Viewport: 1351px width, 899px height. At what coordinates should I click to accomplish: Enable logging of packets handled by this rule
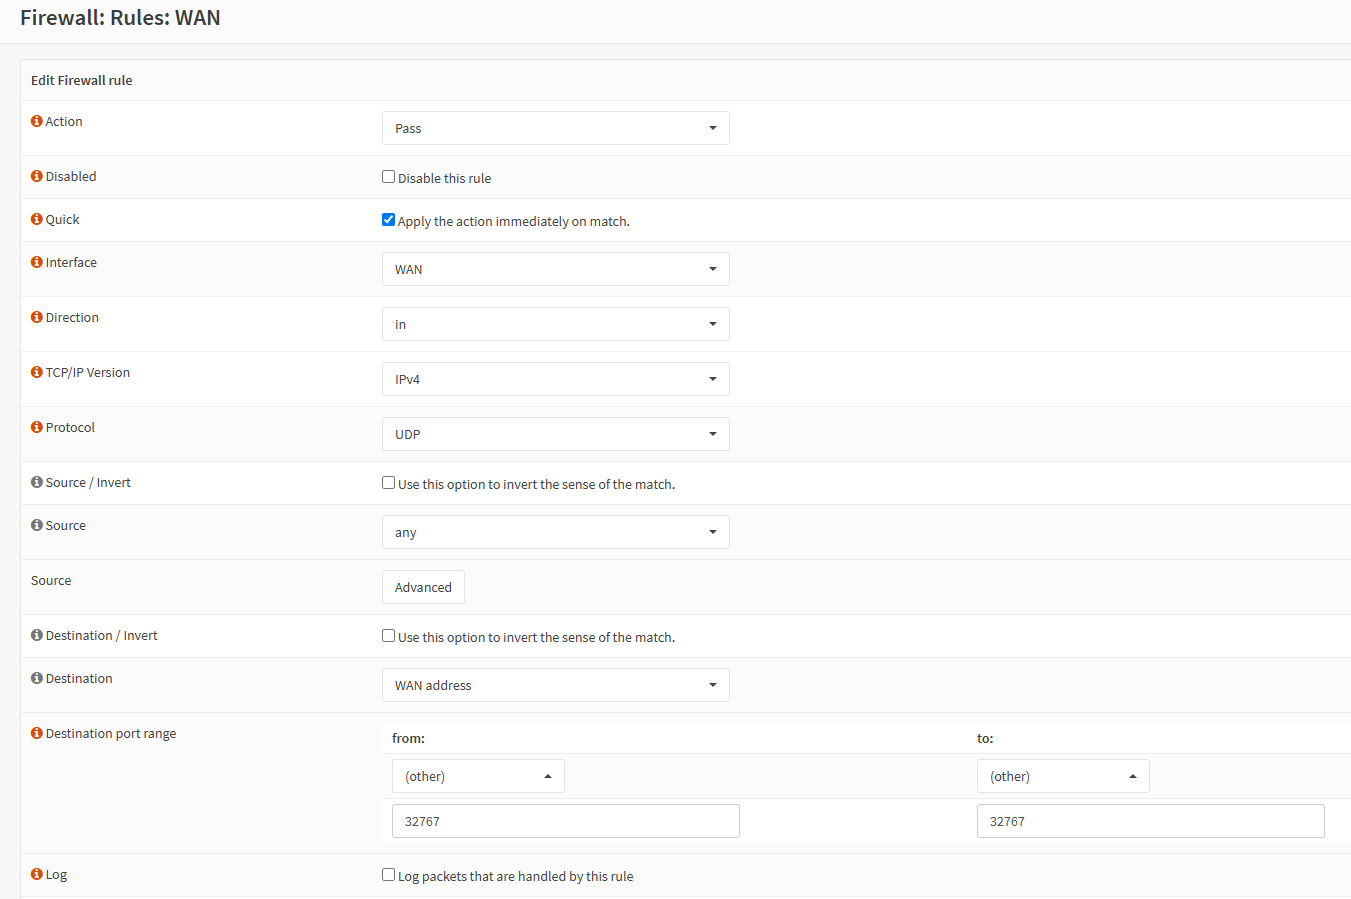[x=388, y=873]
